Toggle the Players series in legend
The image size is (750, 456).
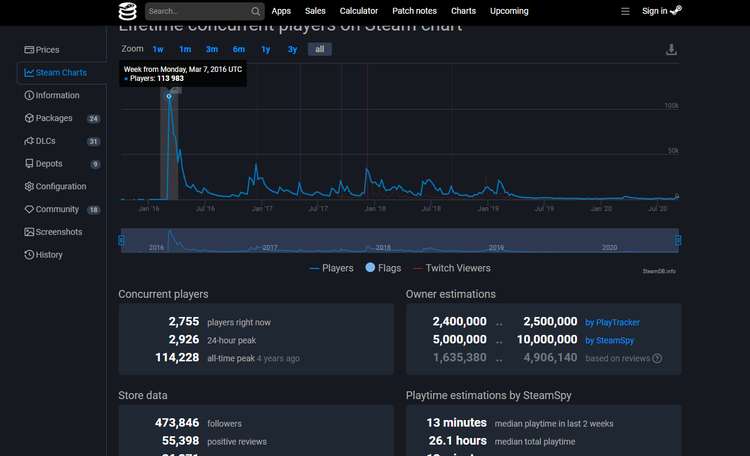tap(331, 268)
